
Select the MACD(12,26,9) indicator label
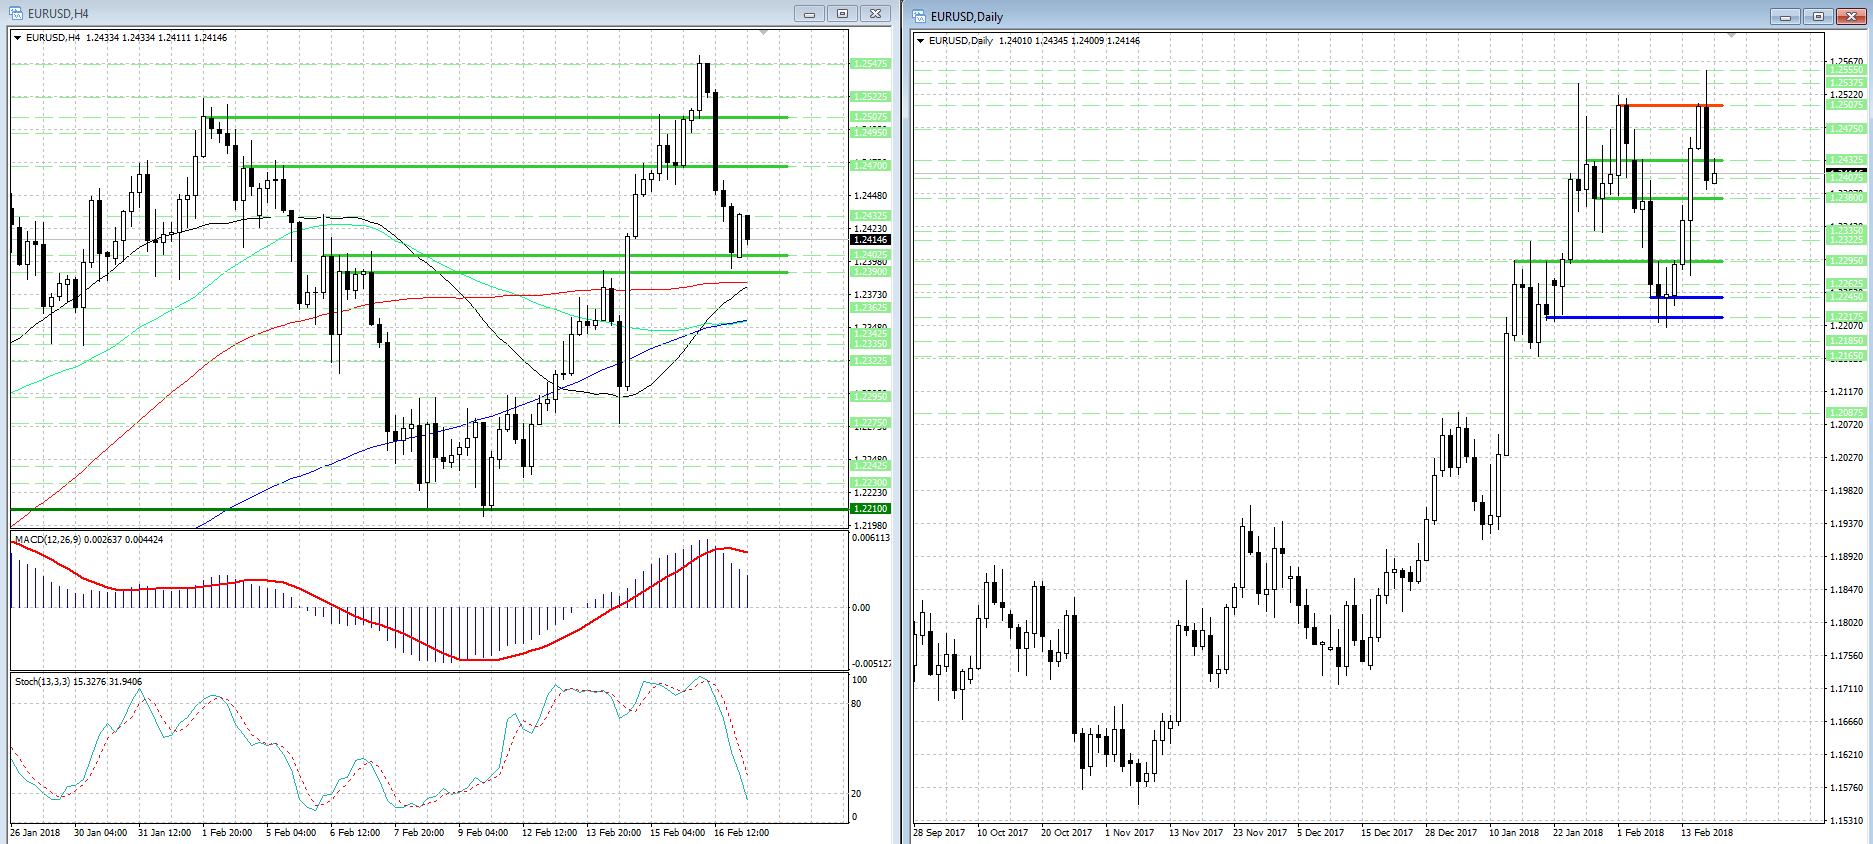89,540
